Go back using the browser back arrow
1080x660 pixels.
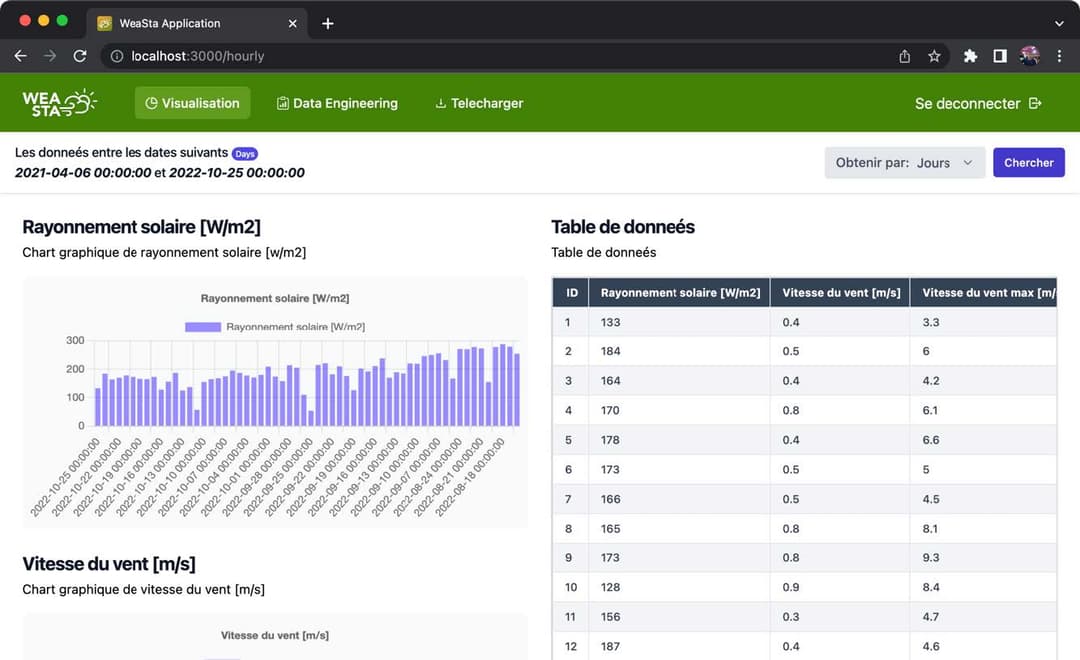pyautogui.click(x=21, y=56)
